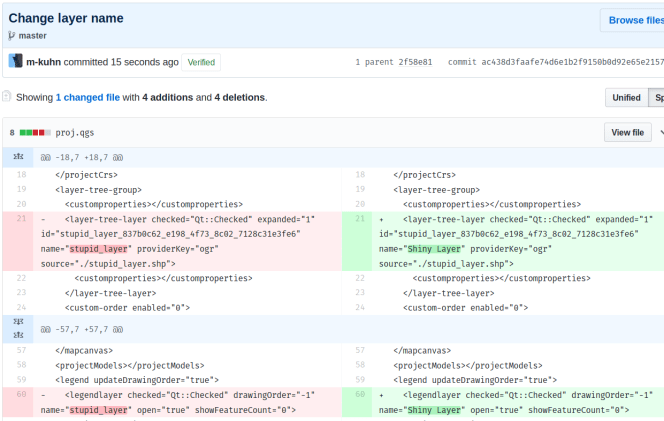Click left line number 21
This screenshot has height=421, width=664.
click(x=21, y=219)
